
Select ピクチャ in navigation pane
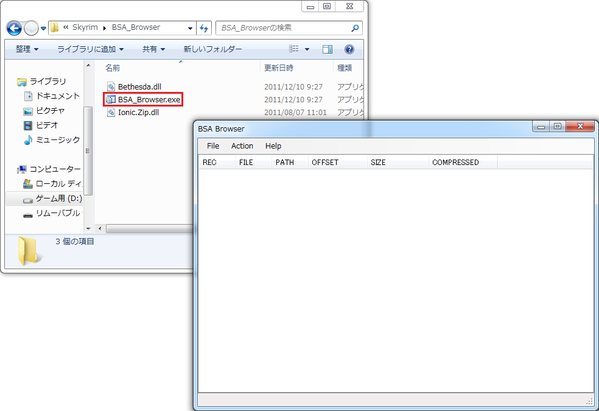pos(44,111)
